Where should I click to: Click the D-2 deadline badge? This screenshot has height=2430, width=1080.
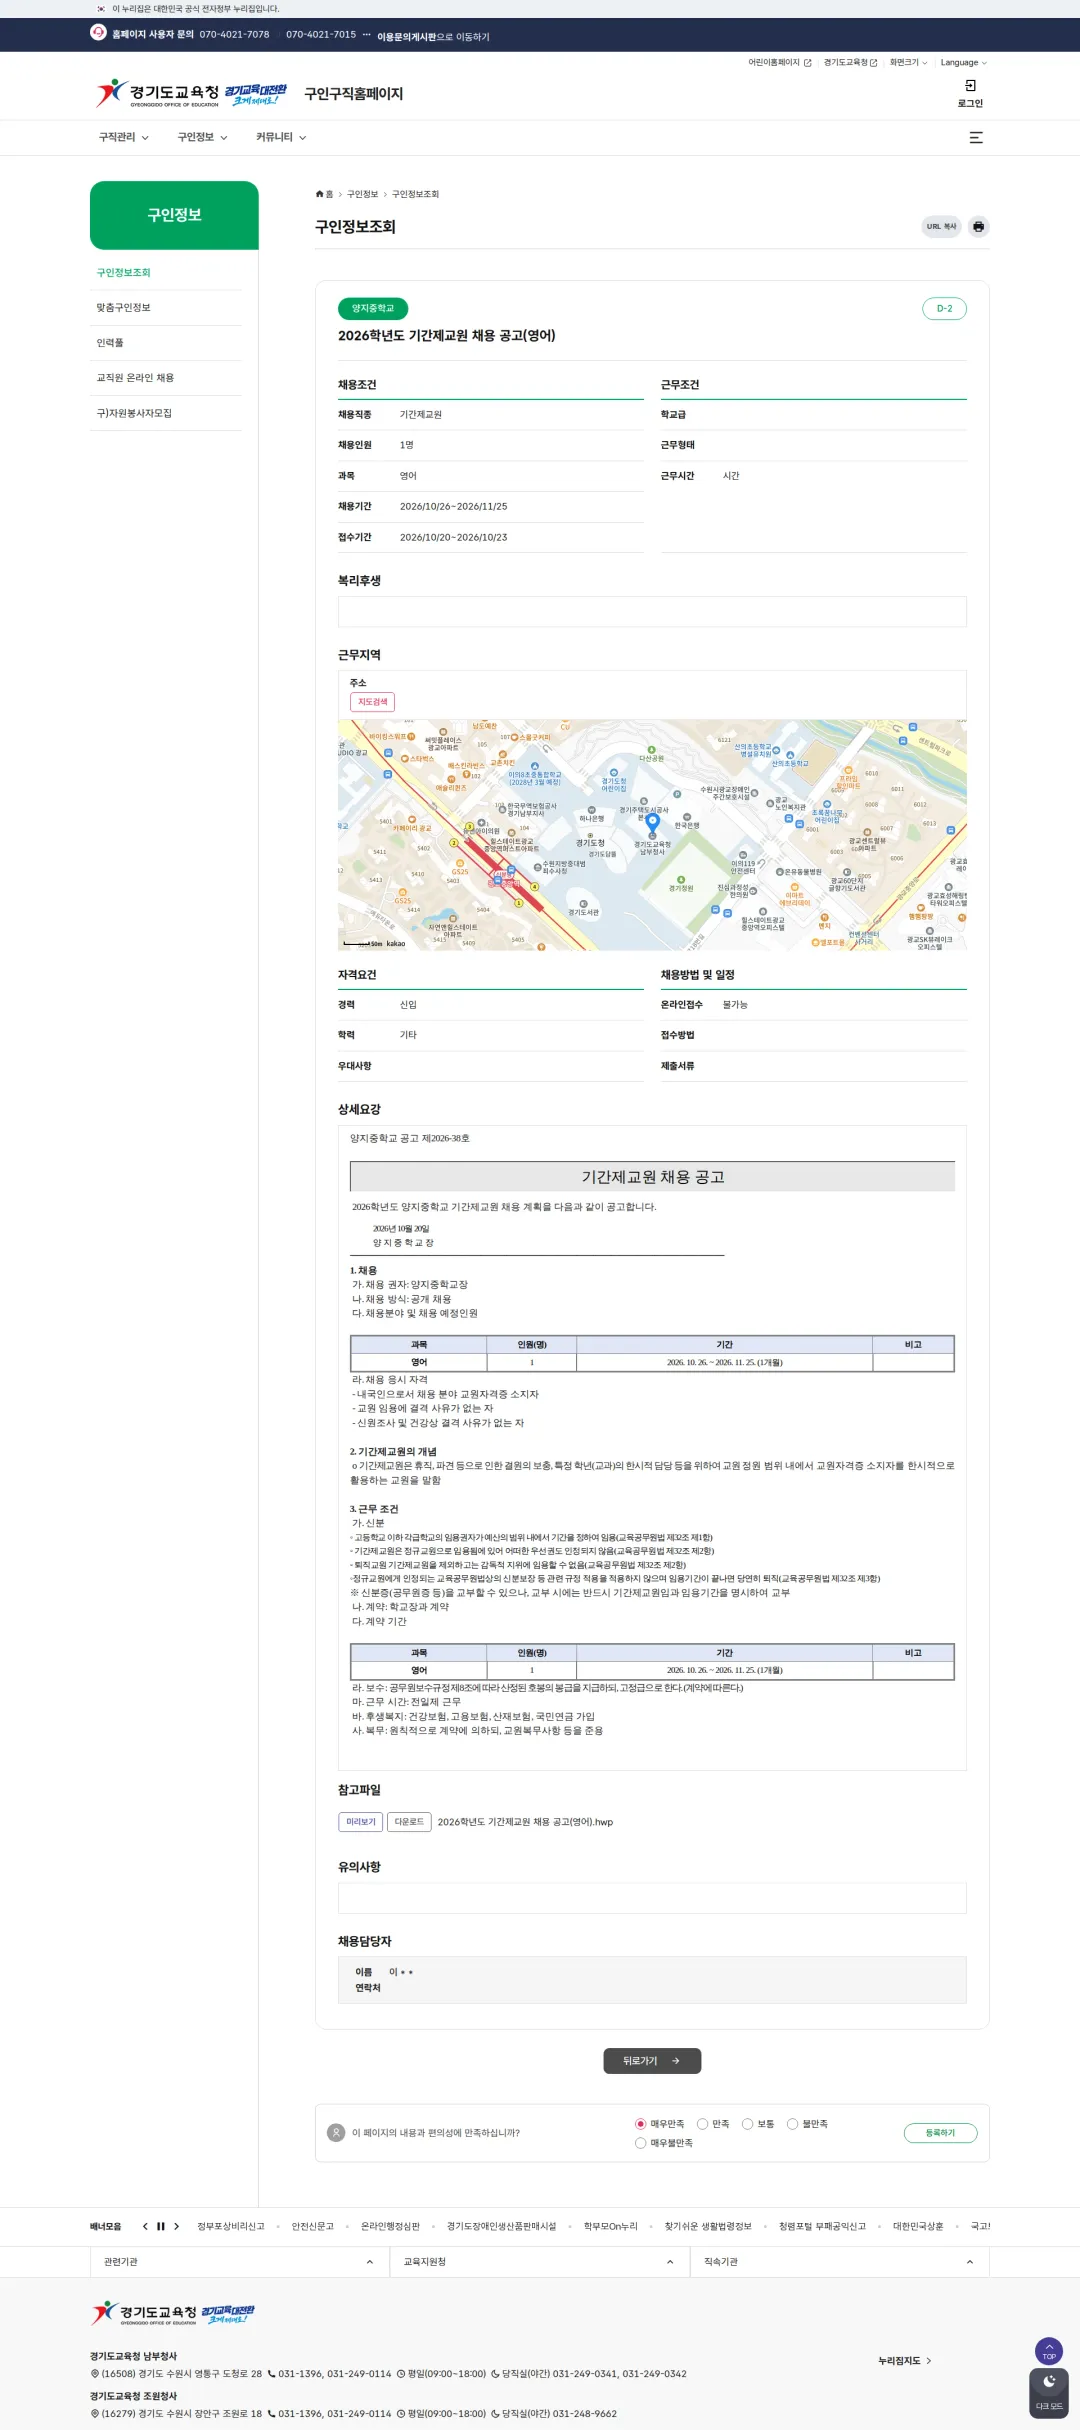(944, 308)
